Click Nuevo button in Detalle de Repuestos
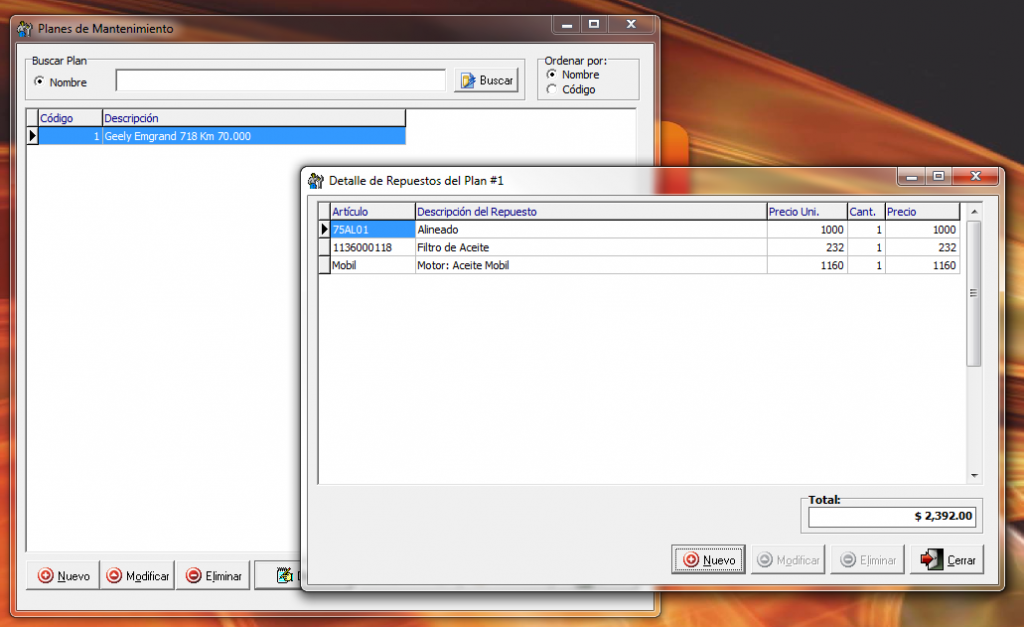 (x=708, y=560)
